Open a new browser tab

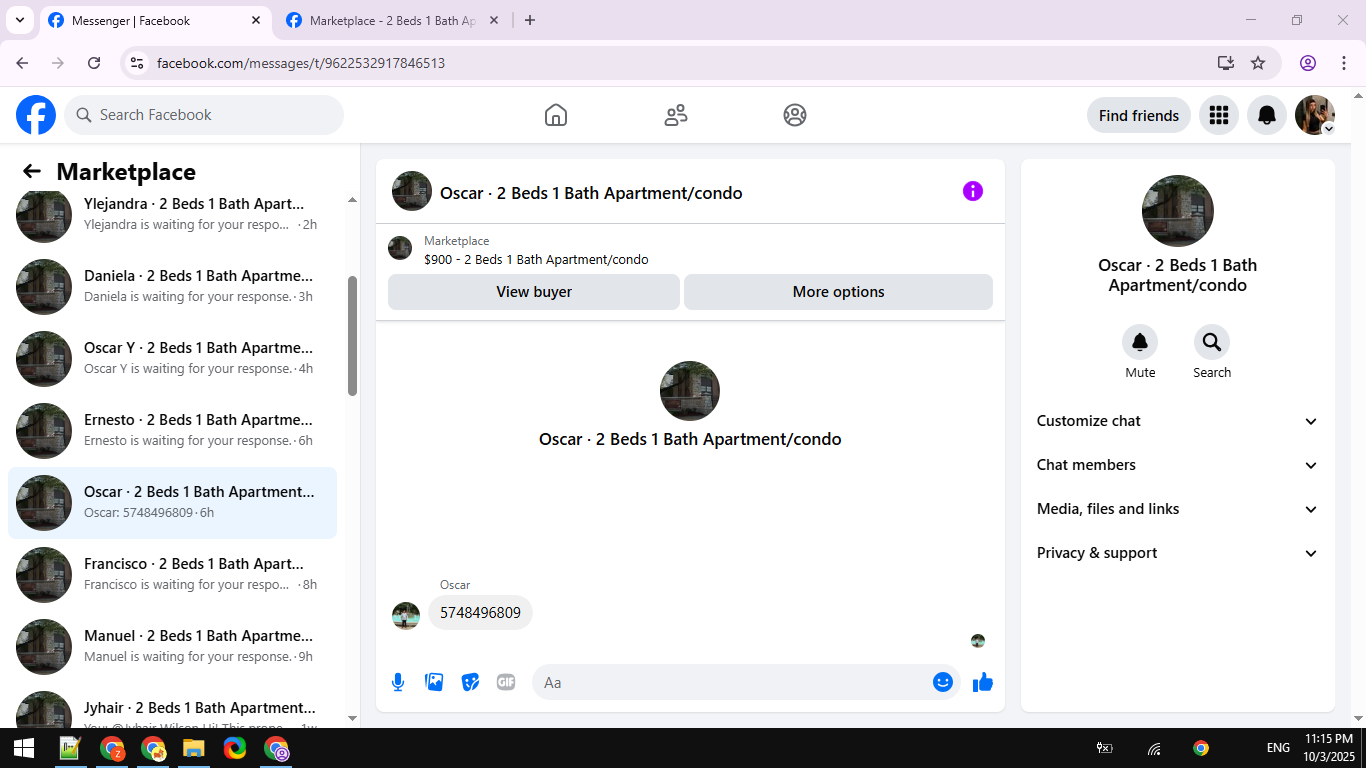pos(530,20)
